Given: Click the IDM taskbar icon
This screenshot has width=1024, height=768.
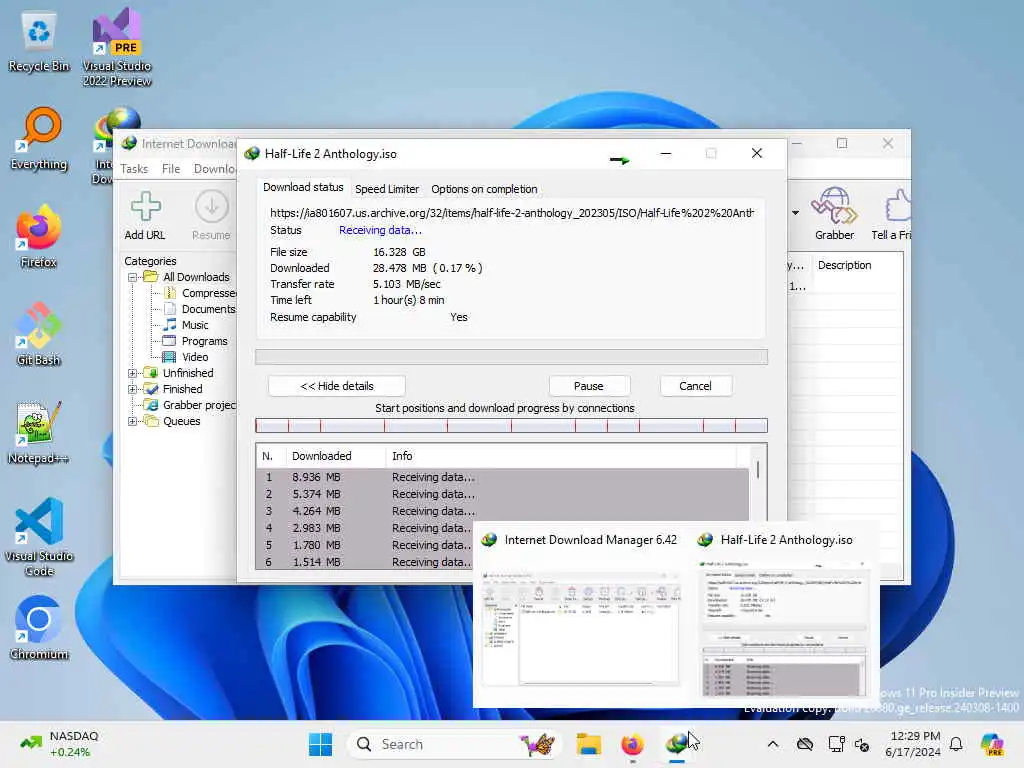Looking at the screenshot, I should pos(677,744).
